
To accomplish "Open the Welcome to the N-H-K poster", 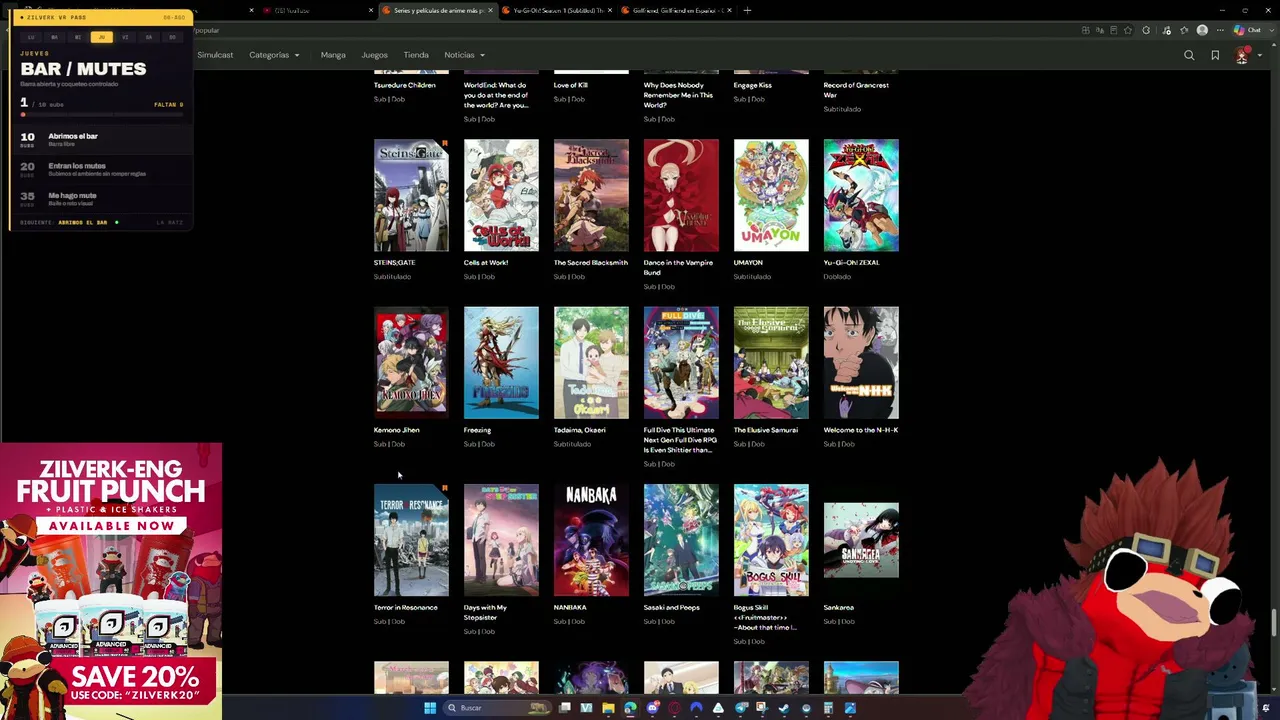I will [861, 362].
